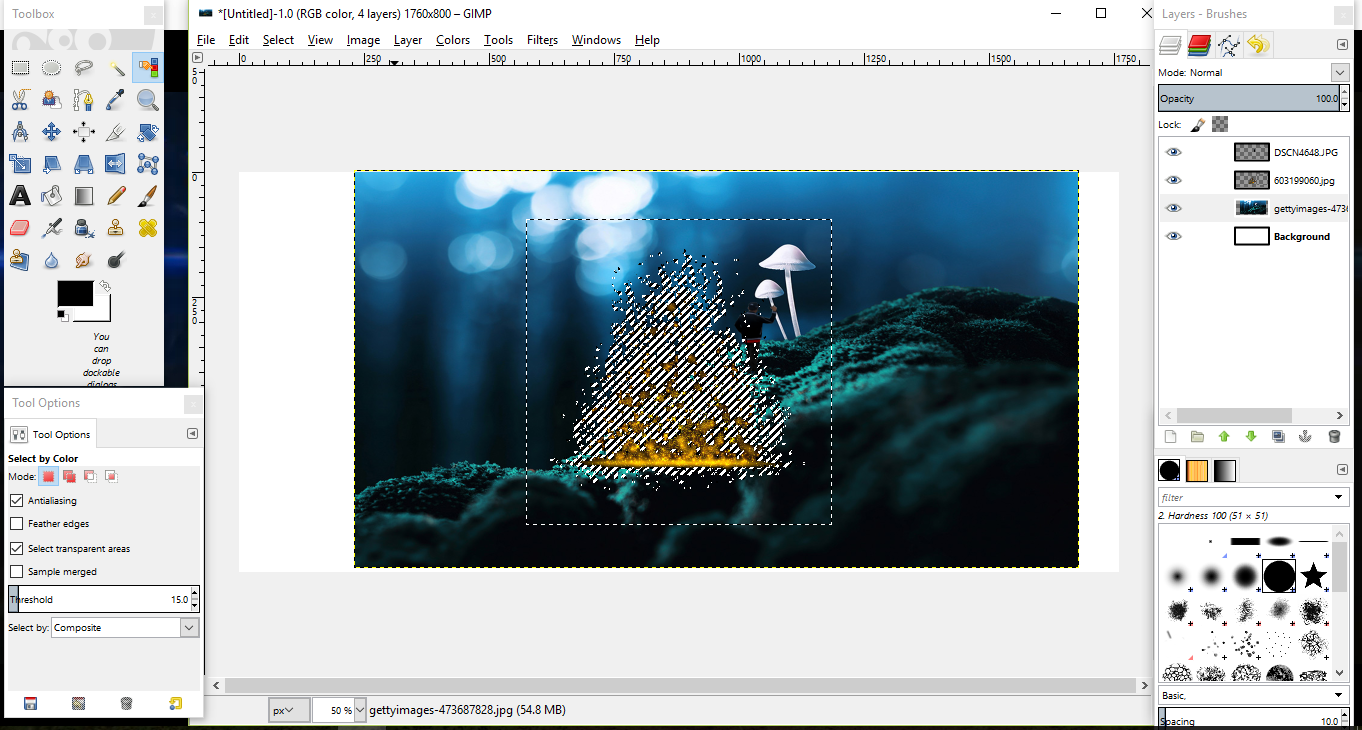Hide the DSCN4648.JPG layer

coord(1174,152)
